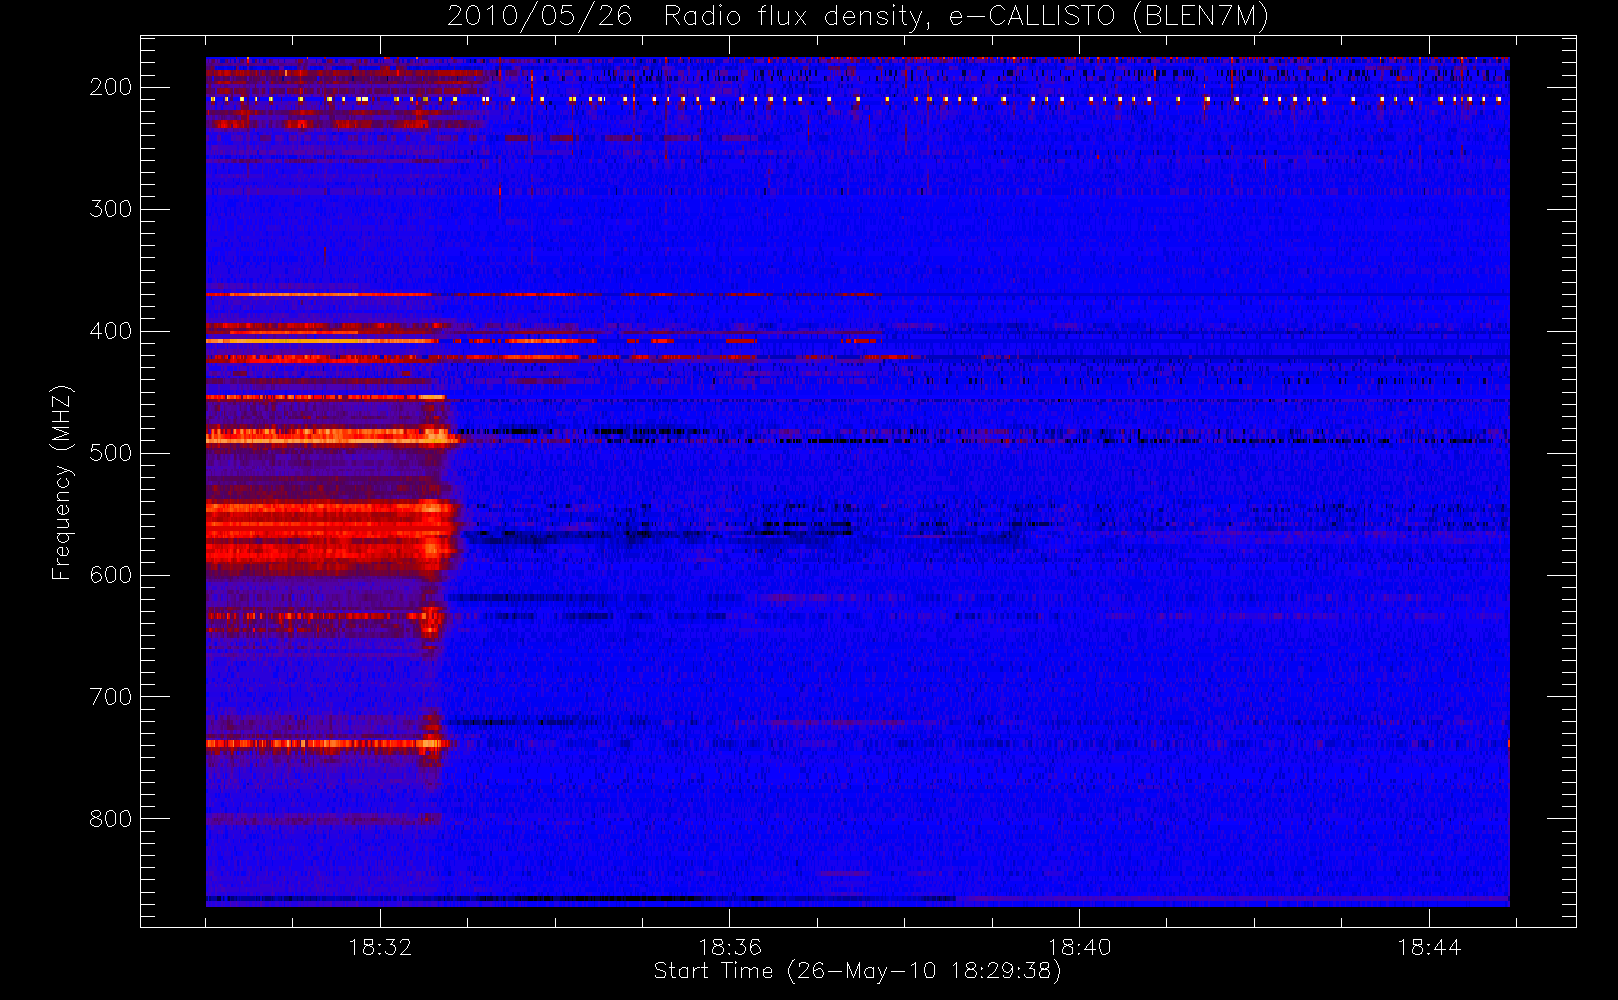Viewport: 1618px width, 1000px height.
Task: Click the 18:44 time tick label
Action: 1429,947
